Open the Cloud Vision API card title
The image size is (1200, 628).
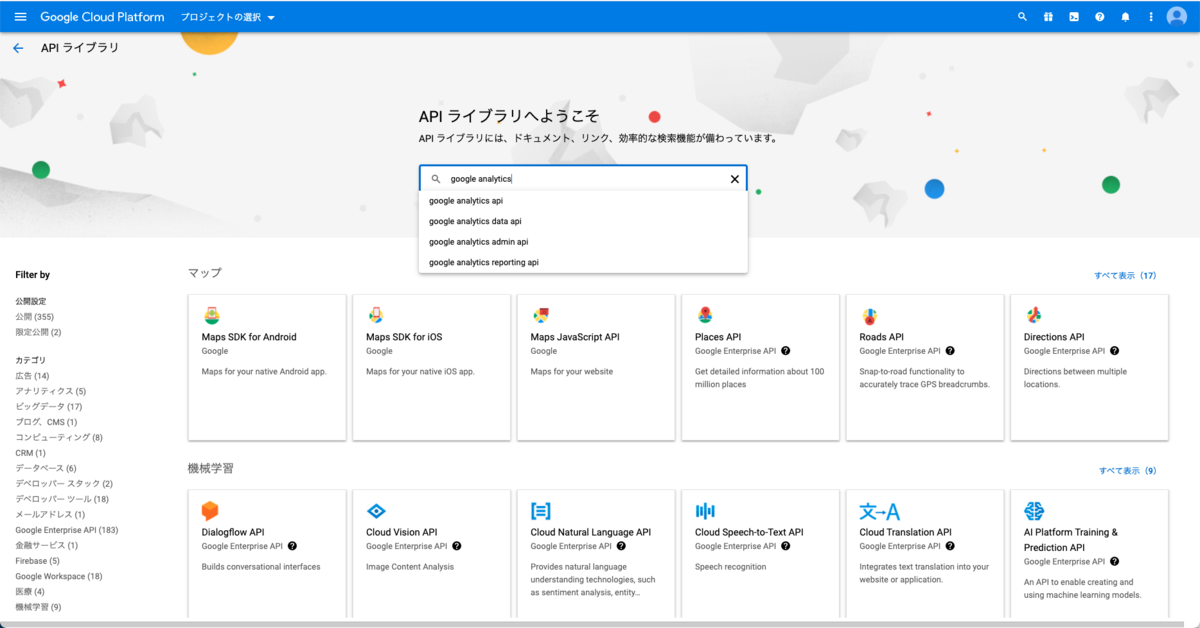click(402, 532)
